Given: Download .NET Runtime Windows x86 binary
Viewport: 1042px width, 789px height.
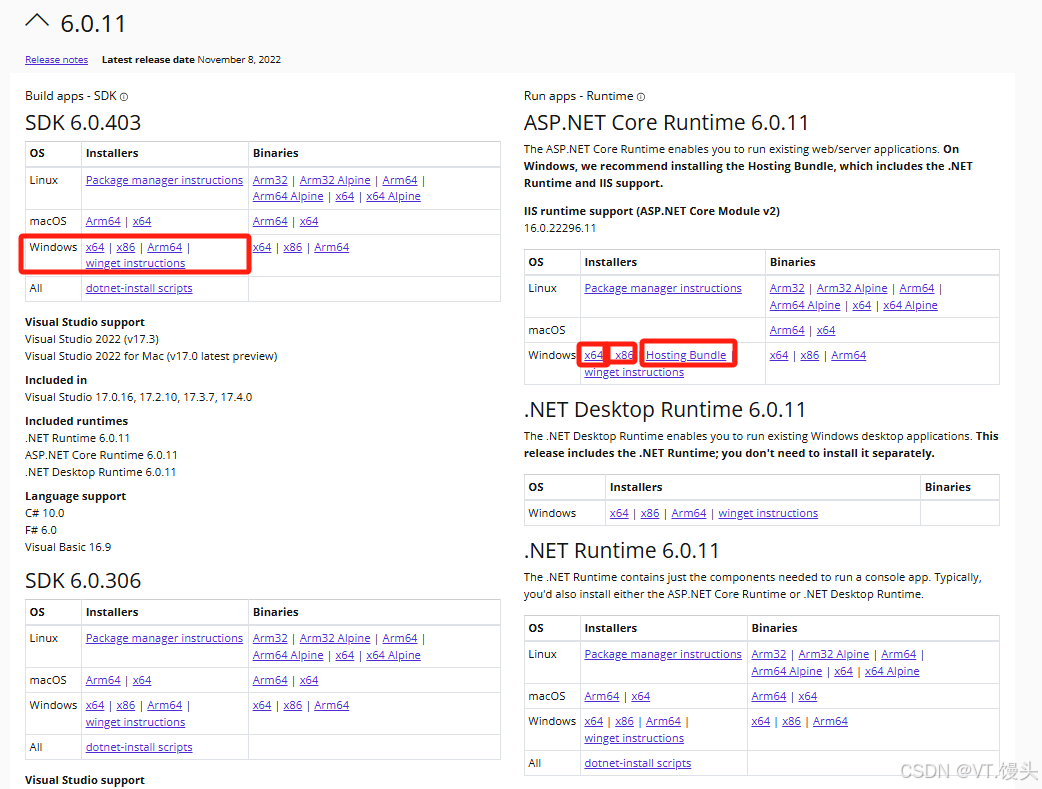Looking at the screenshot, I should click(x=791, y=721).
